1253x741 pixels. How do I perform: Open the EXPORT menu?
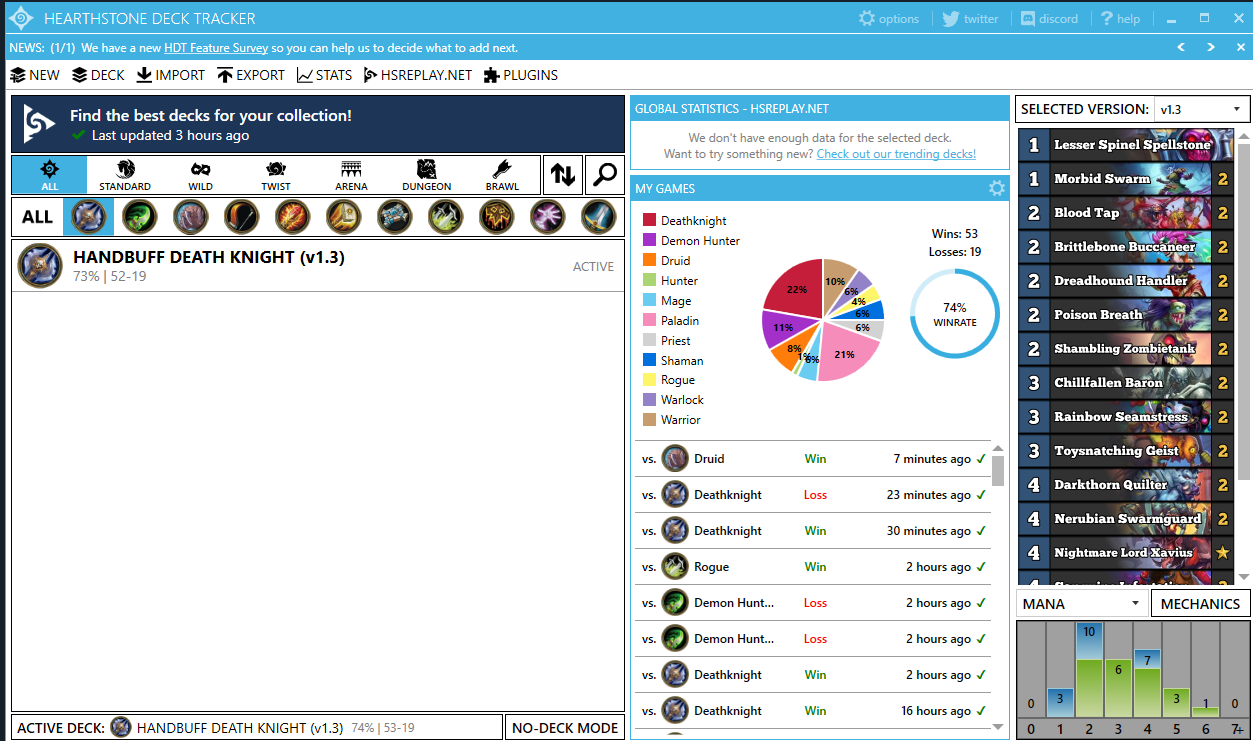(x=251, y=75)
